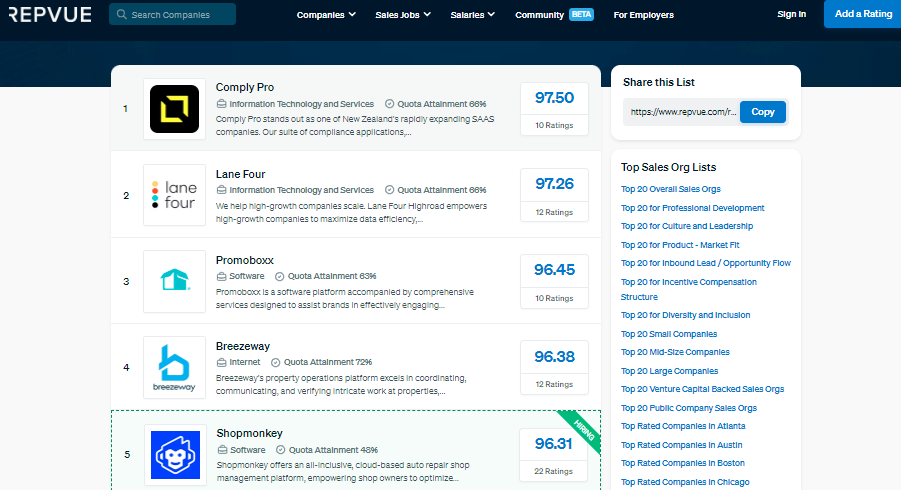Screen dimensions: 901x490
Task: Click the quota checkmark icon for Lane Four
Action: coord(389,190)
